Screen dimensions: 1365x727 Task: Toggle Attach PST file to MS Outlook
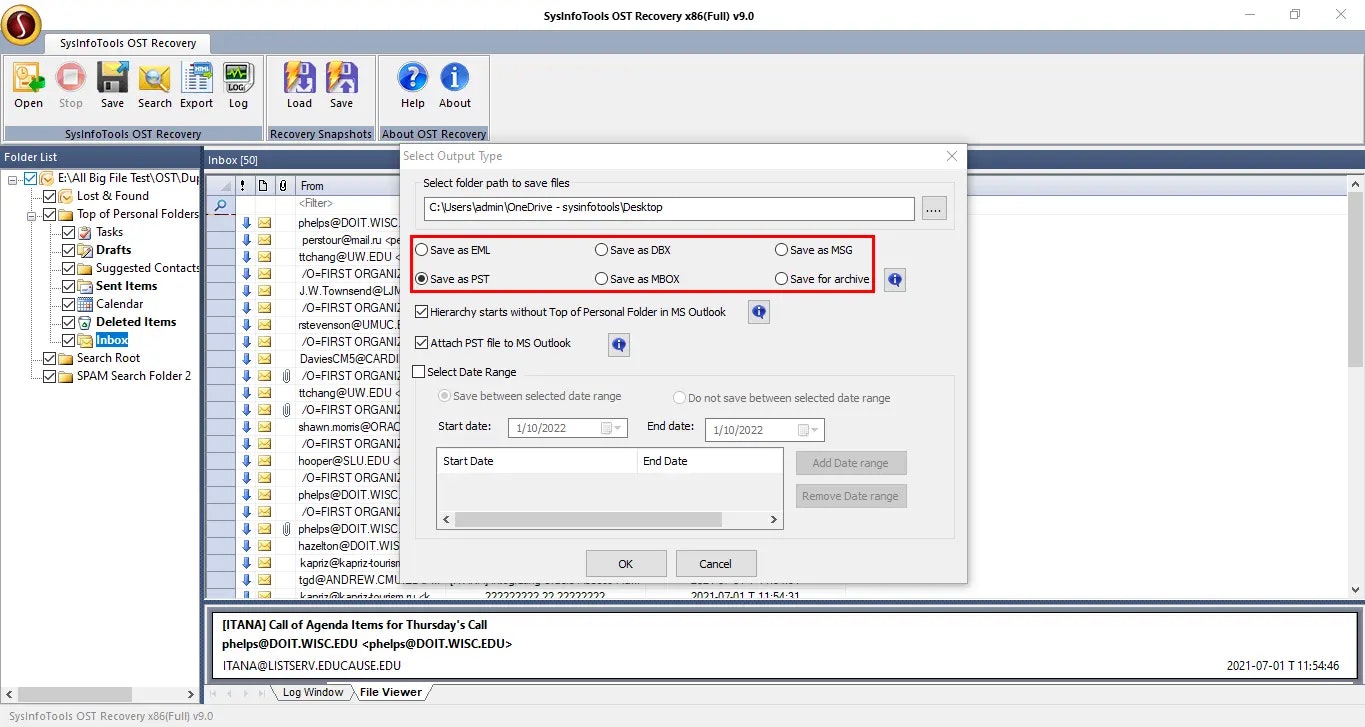[x=421, y=343]
